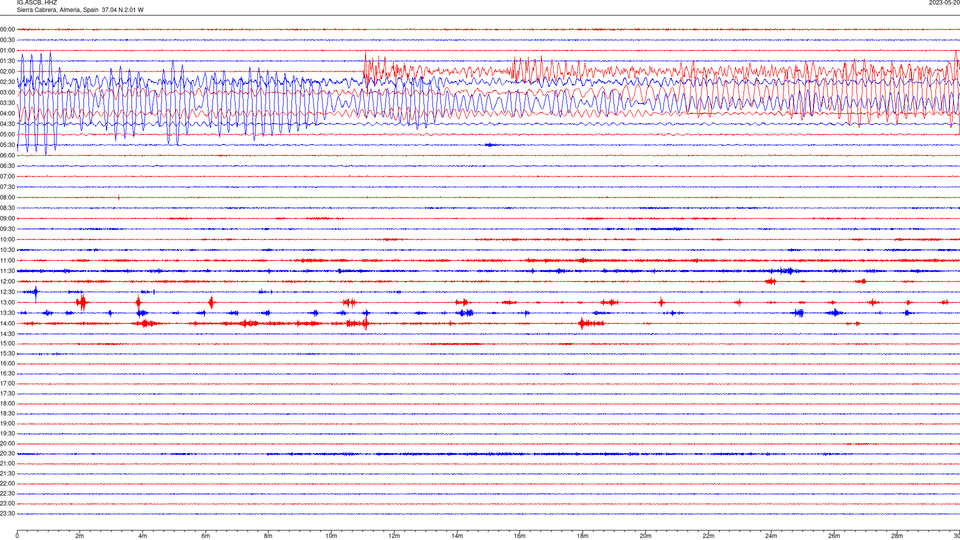Click the 2m tick label on axis
Screen dimensions: 960x540
point(80,536)
